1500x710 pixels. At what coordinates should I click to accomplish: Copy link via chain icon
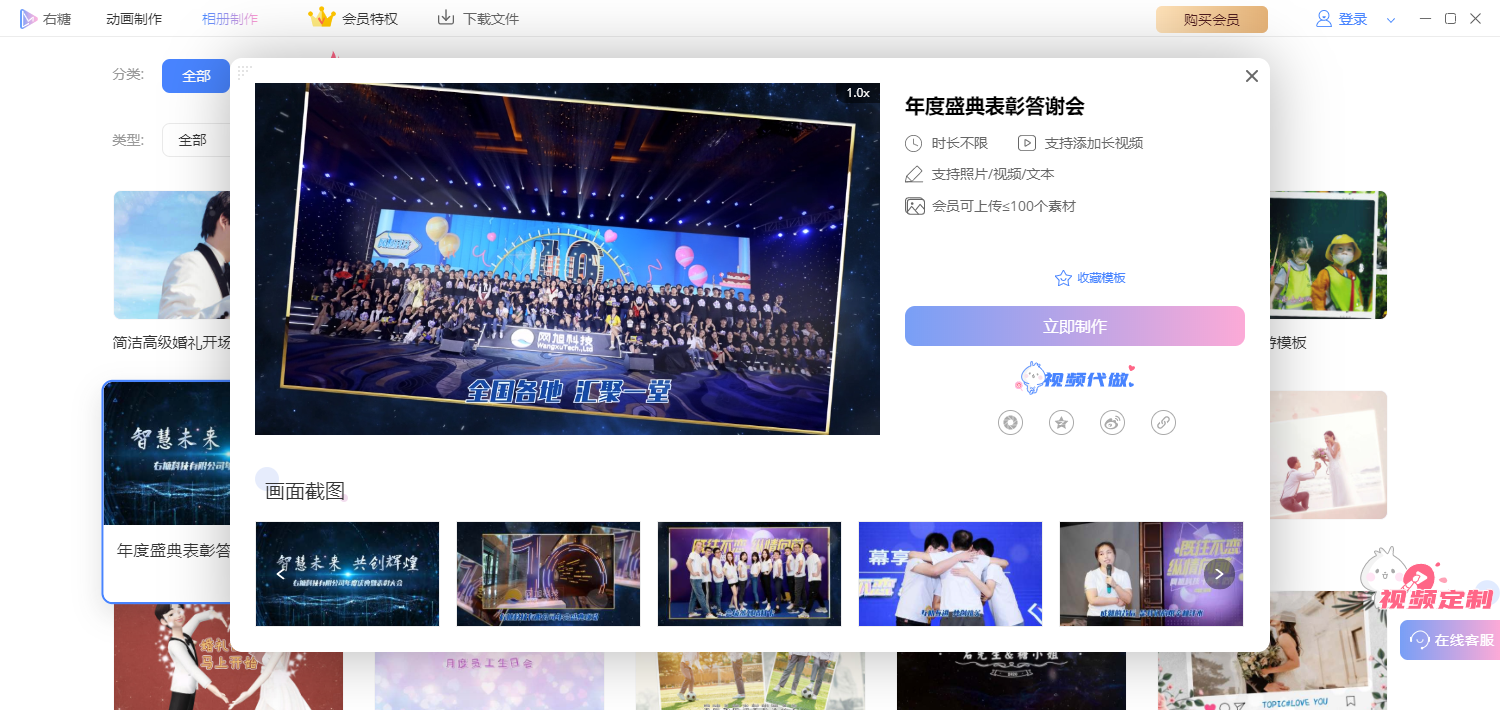click(x=1163, y=422)
